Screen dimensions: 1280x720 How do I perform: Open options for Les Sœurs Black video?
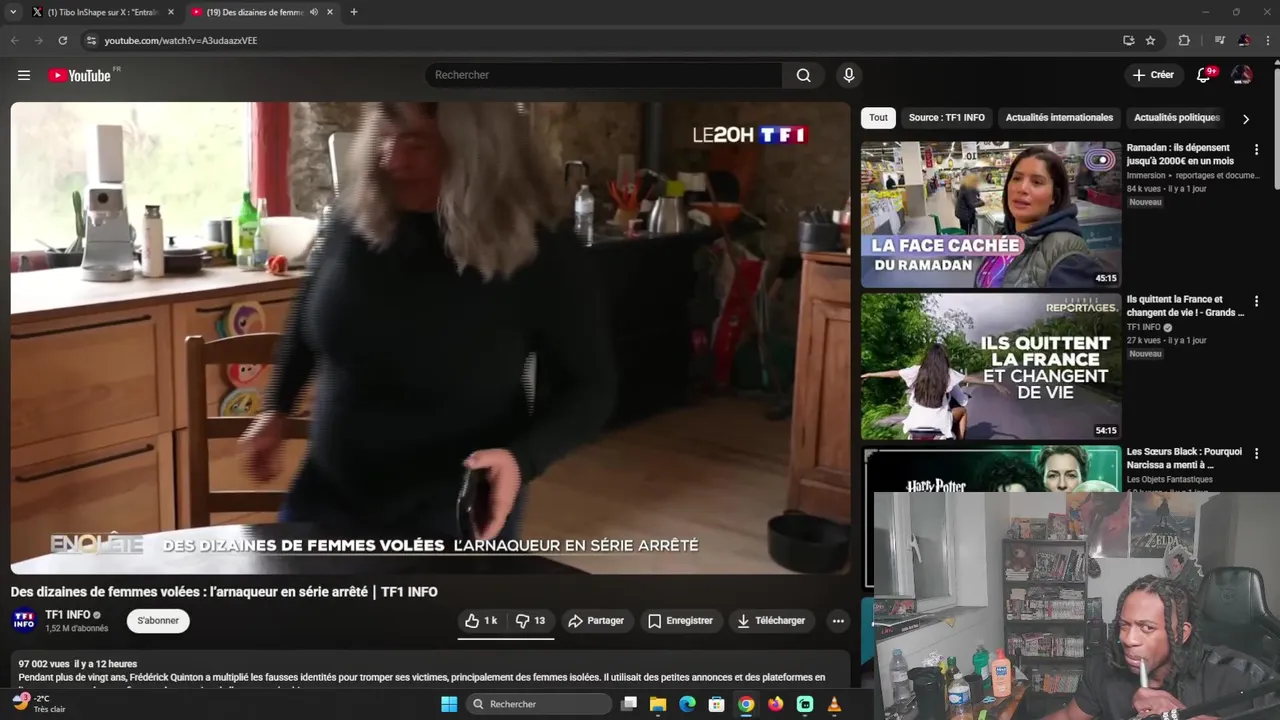coord(1257,453)
